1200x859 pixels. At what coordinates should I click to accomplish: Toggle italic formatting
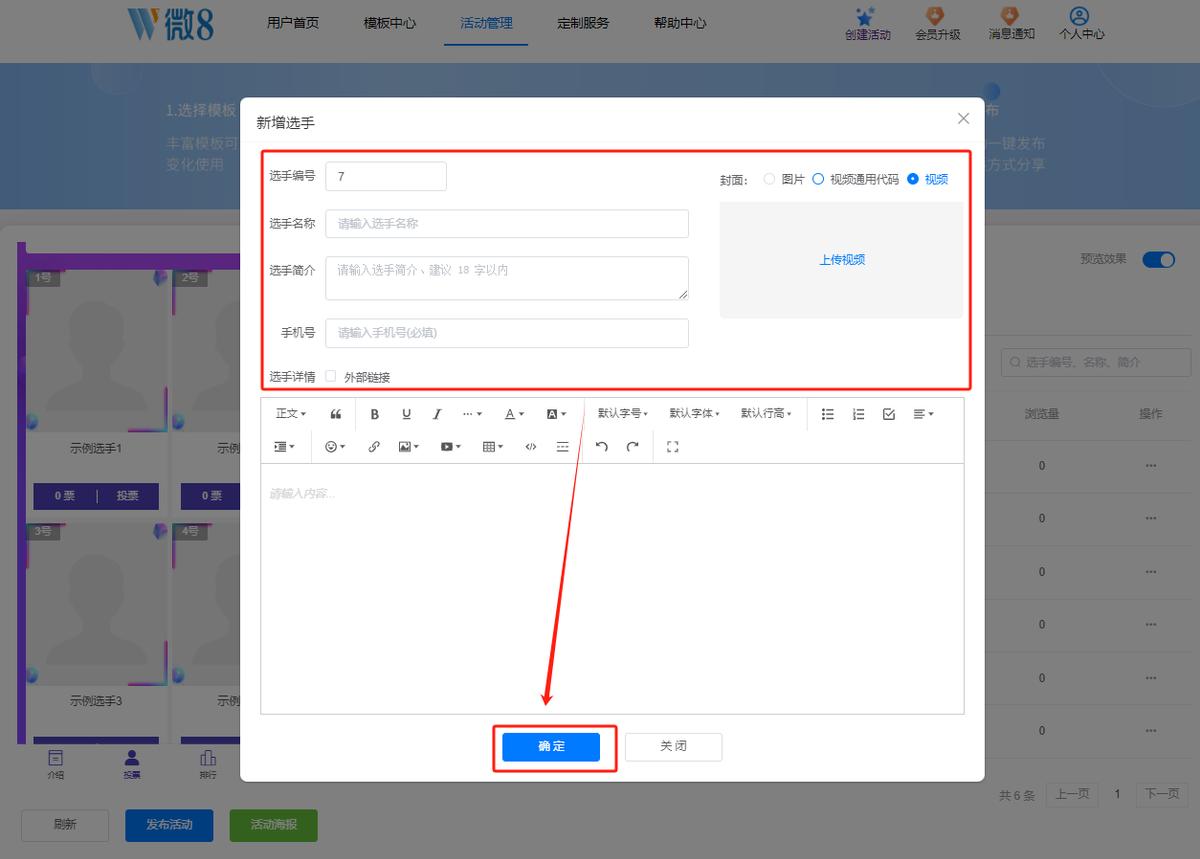click(437, 414)
